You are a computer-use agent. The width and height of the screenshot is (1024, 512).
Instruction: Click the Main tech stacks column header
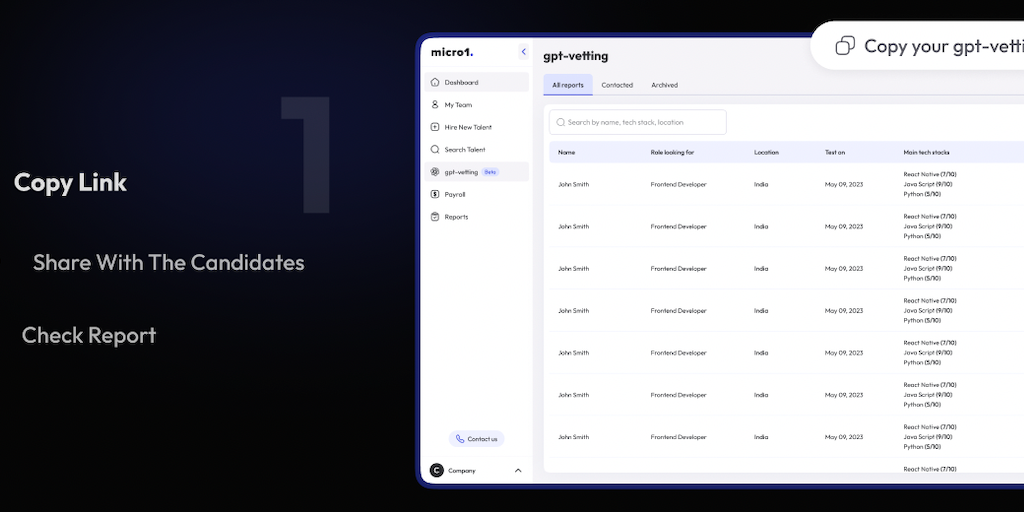click(926, 152)
